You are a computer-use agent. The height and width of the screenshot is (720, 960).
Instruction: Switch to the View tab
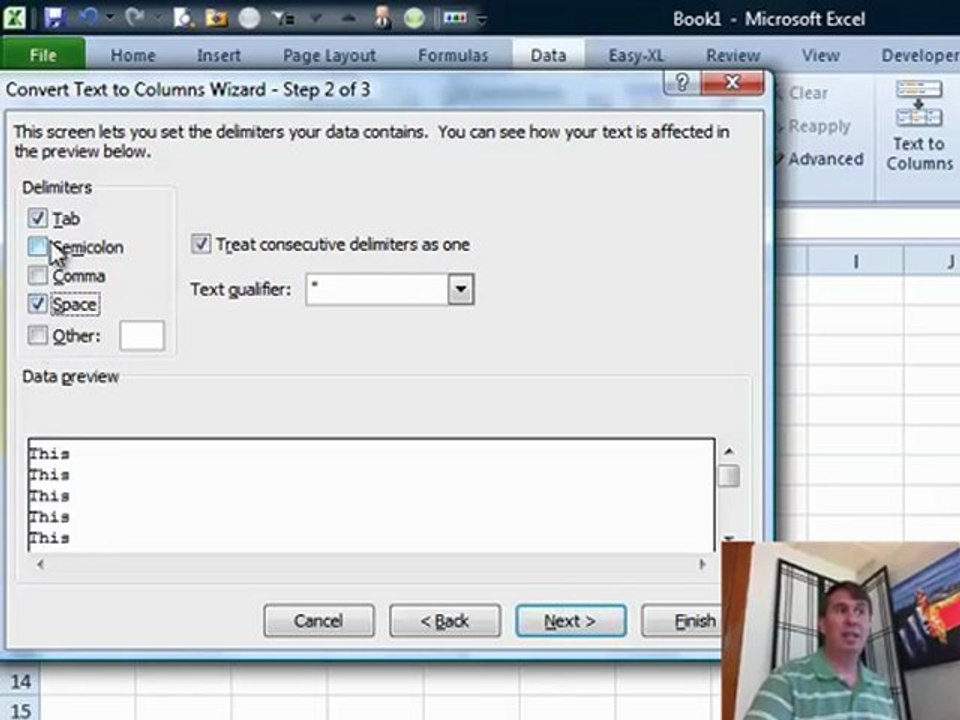coord(820,55)
